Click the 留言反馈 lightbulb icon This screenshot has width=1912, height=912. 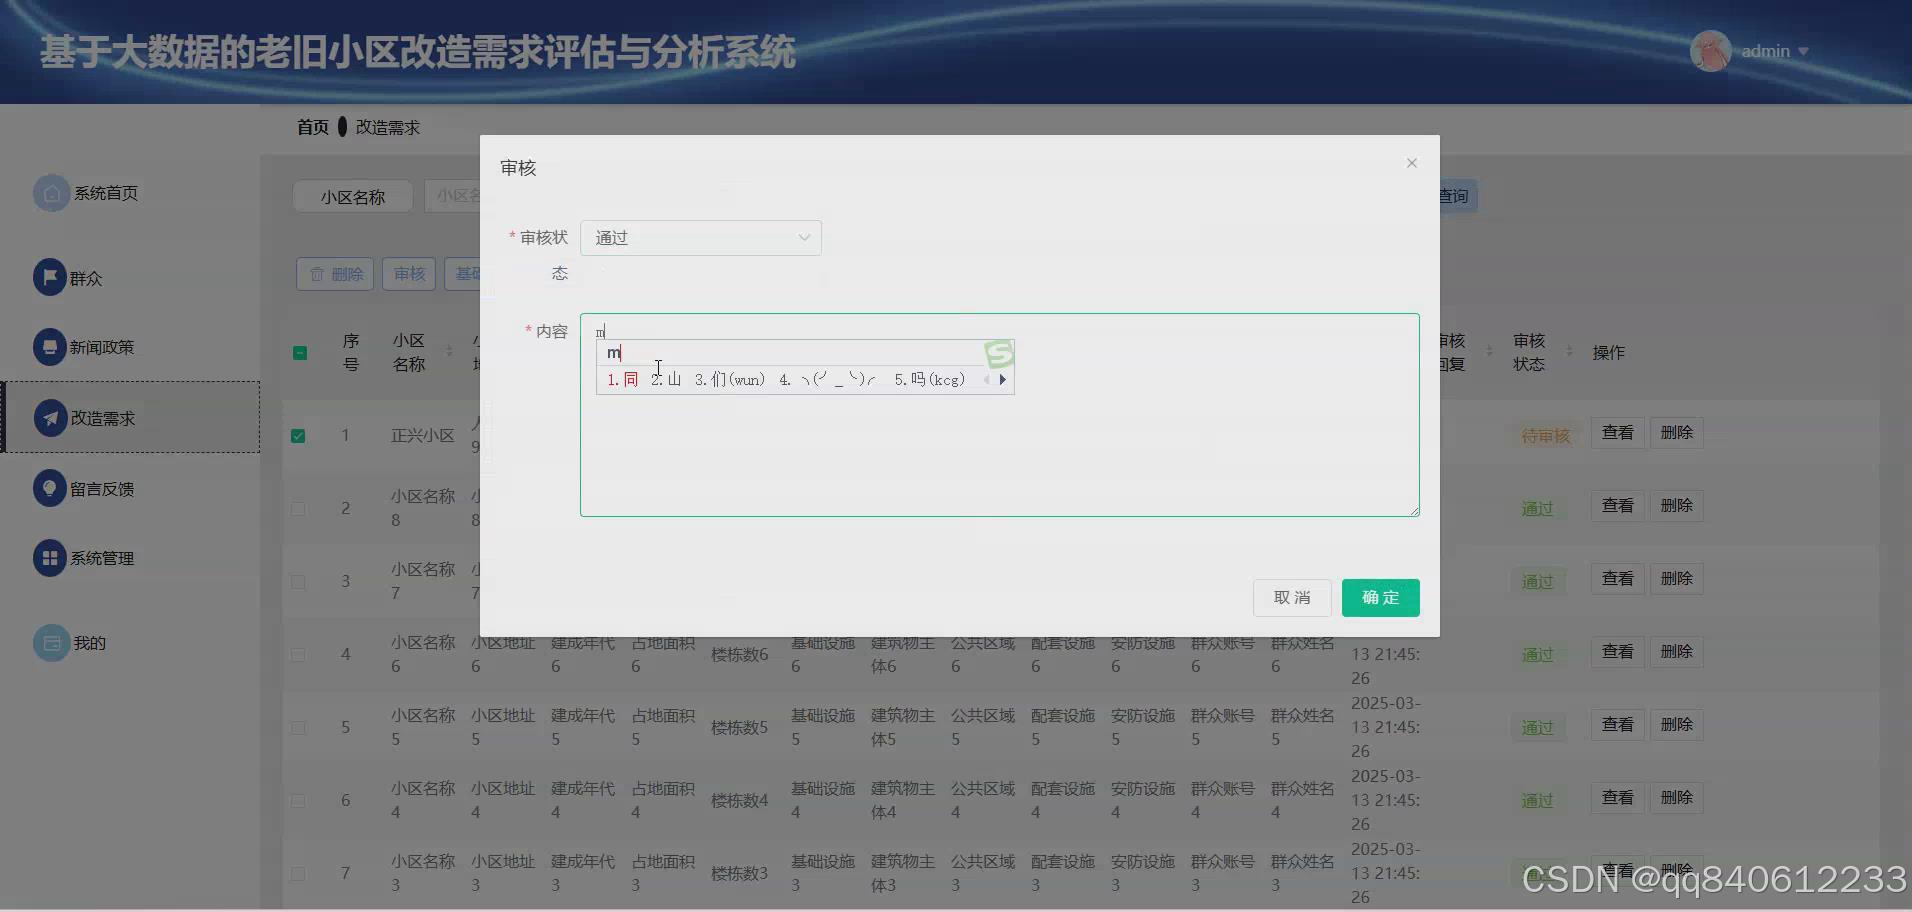(x=50, y=488)
